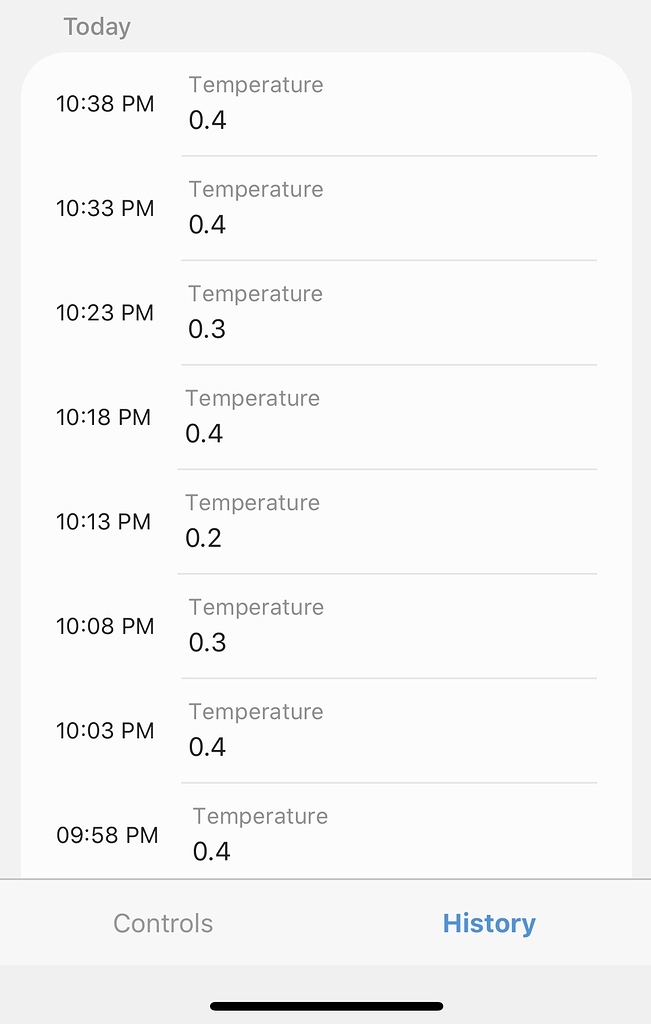
Task: Tap the Temperature label on the first row
Action: (x=256, y=85)
